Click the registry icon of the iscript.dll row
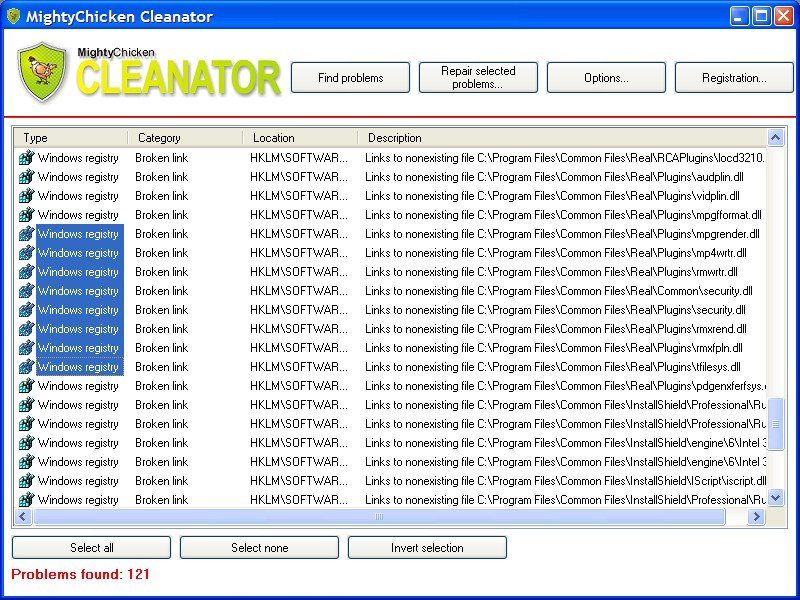The width and height of the screenshot is (800, 600). point(26,481)
